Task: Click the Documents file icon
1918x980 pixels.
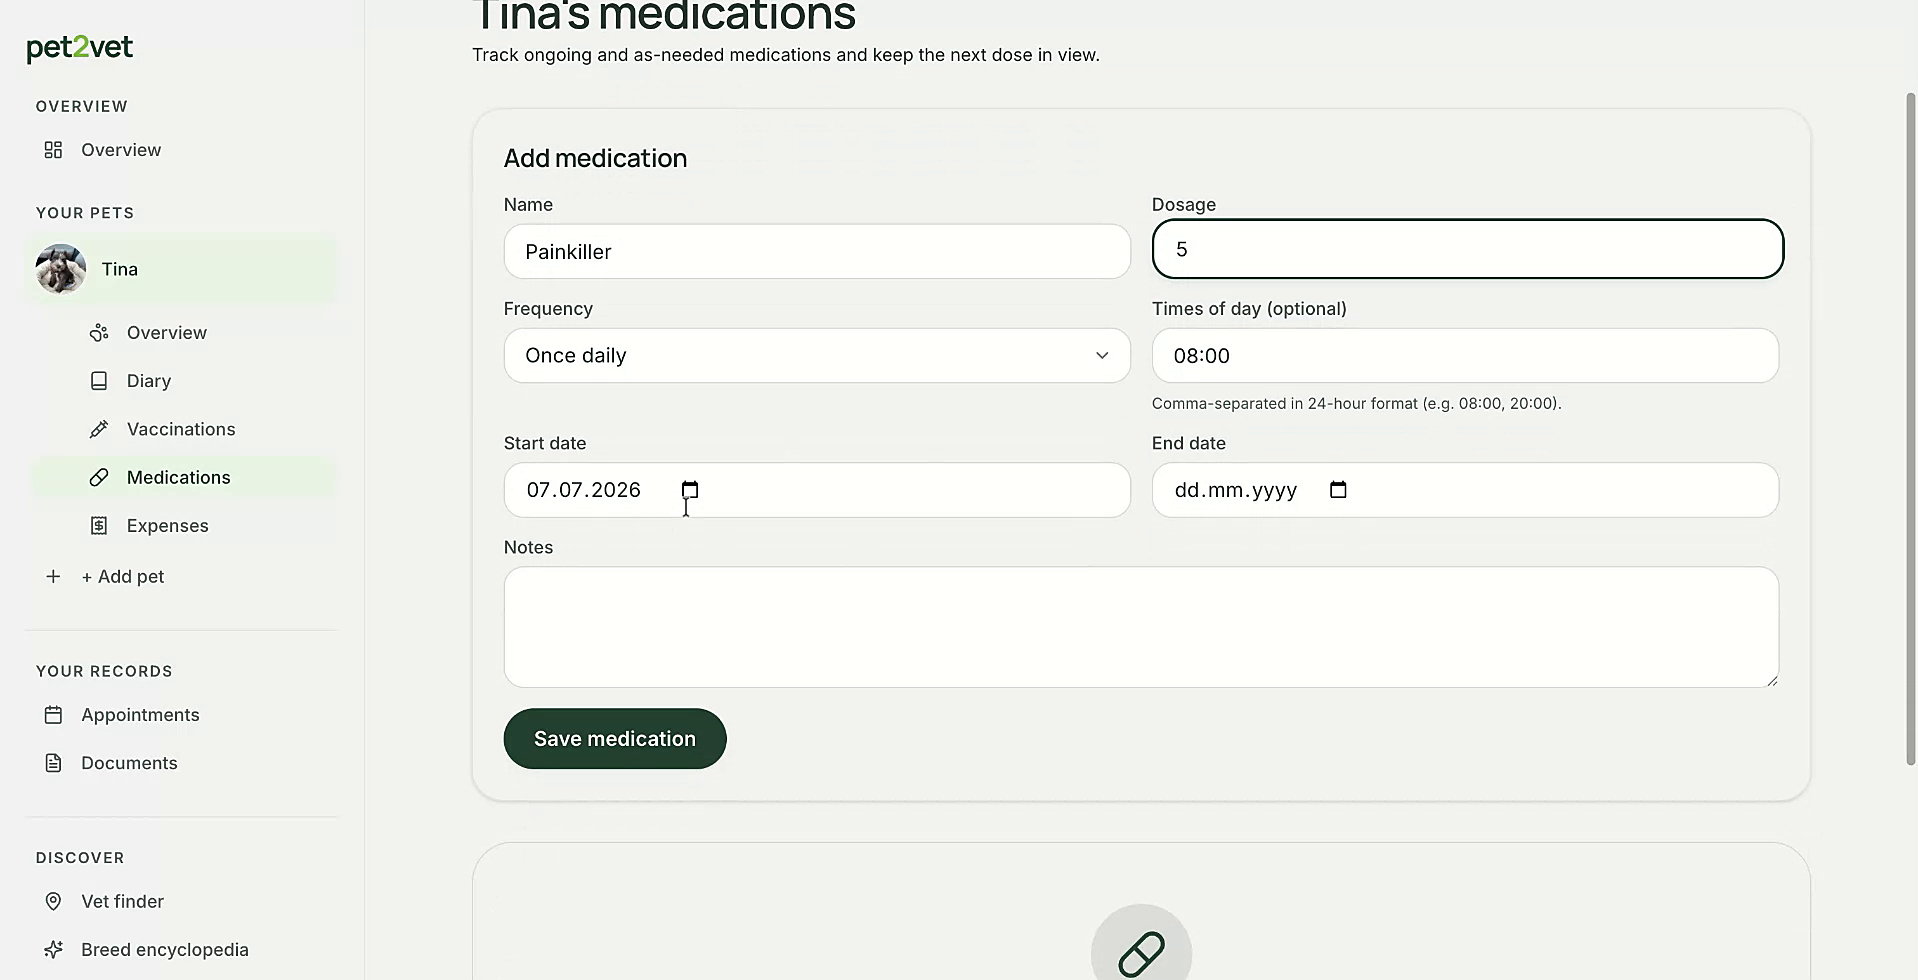Action: 54,763
